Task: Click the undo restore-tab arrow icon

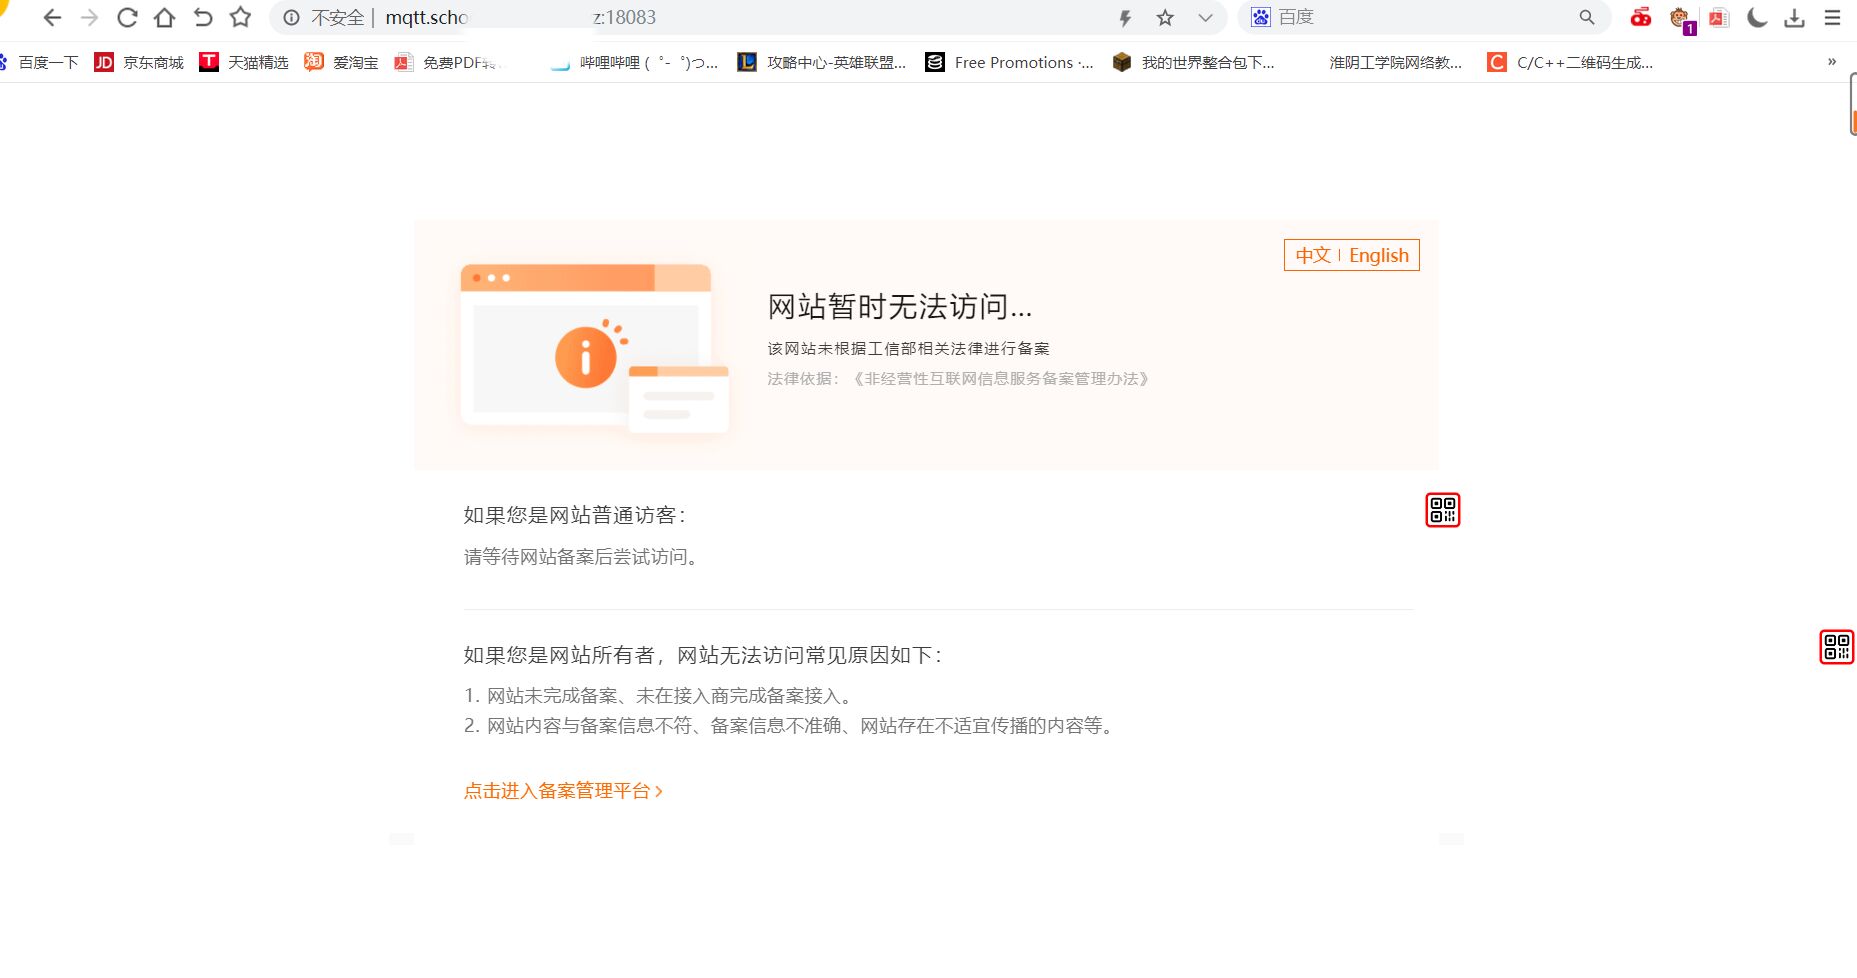Action: (203, 18)
